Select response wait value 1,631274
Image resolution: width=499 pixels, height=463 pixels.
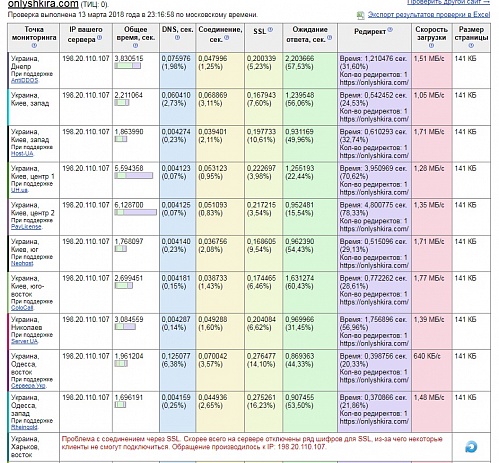[x=300, y=278]
